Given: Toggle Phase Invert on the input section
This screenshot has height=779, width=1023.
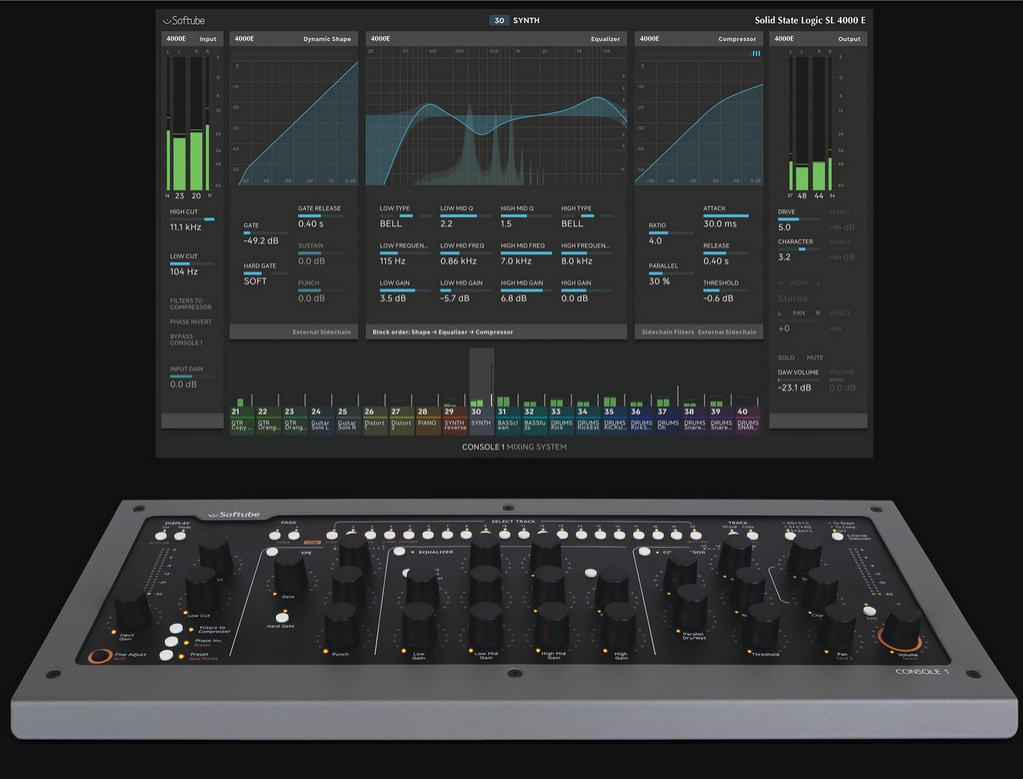Looking at the screenshot, I should click(192, 322).
